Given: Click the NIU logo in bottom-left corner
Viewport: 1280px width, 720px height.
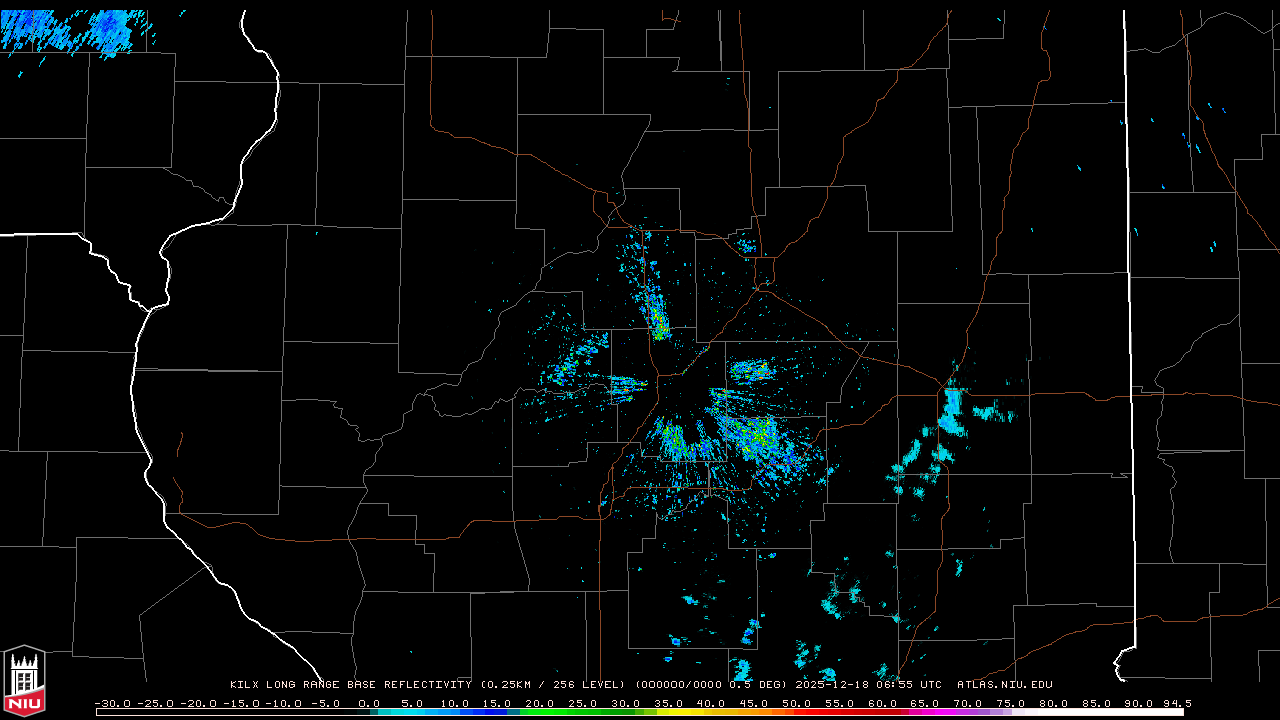Looking at the screenshot, I should pyautogui.click(x=24, y=682).
